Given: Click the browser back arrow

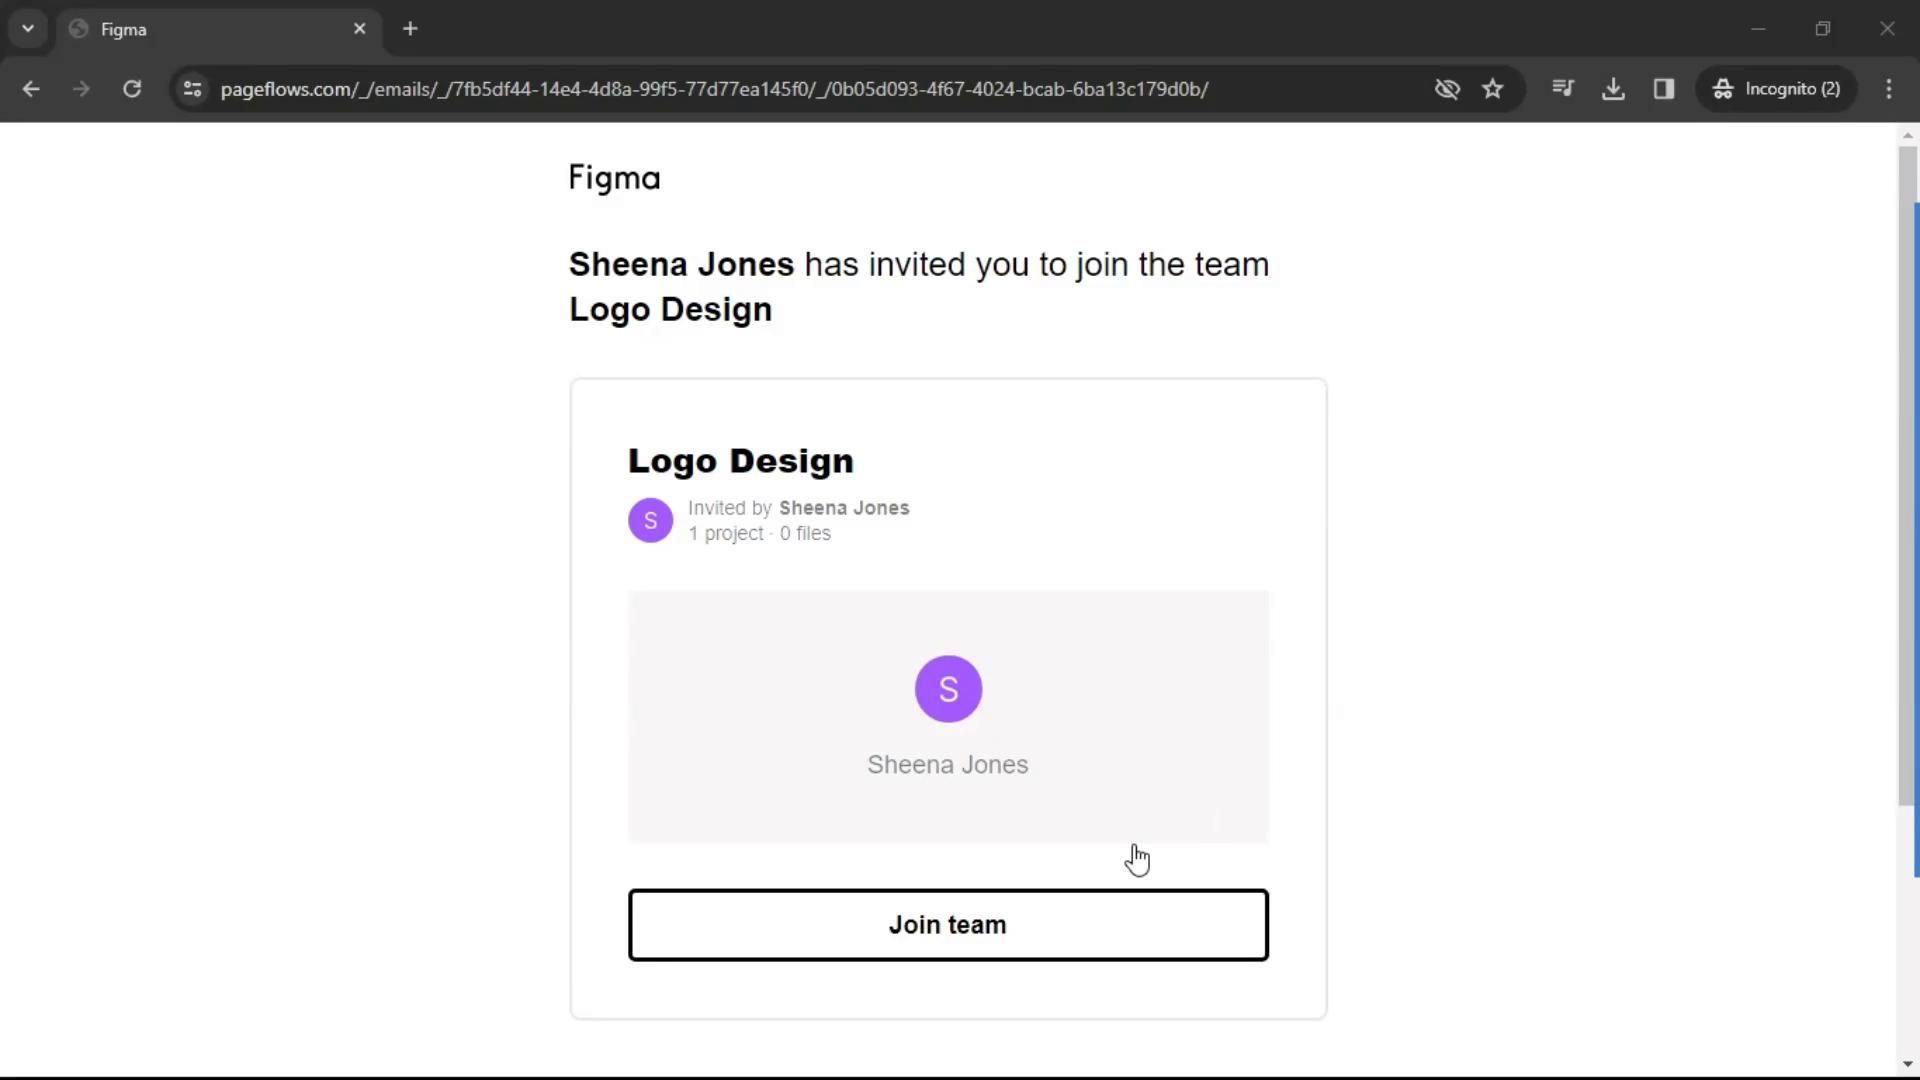Looking at the screenshot, I should pos(31,89).
